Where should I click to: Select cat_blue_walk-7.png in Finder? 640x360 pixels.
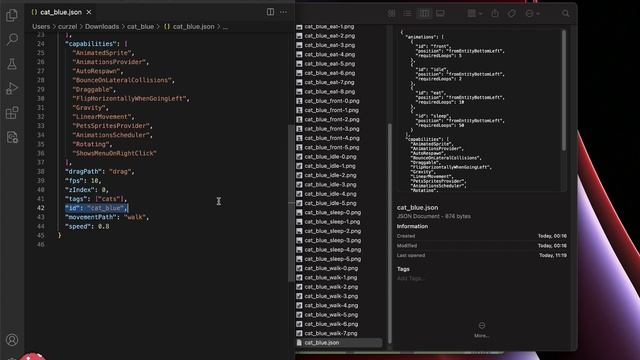(331, 333)
